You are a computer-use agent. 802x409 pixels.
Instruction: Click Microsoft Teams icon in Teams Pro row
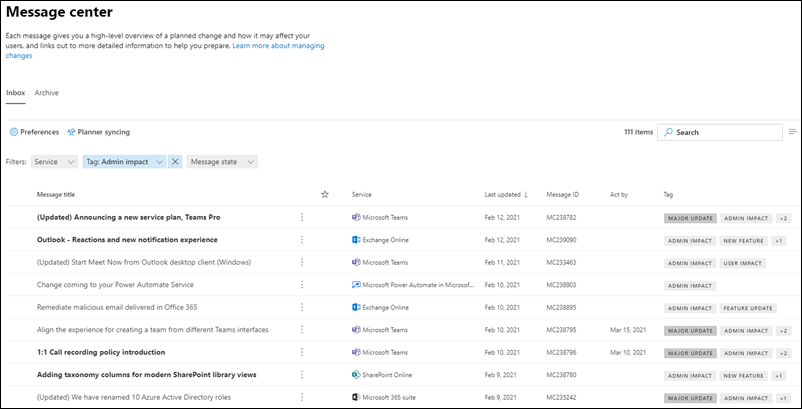coord(356,217)
